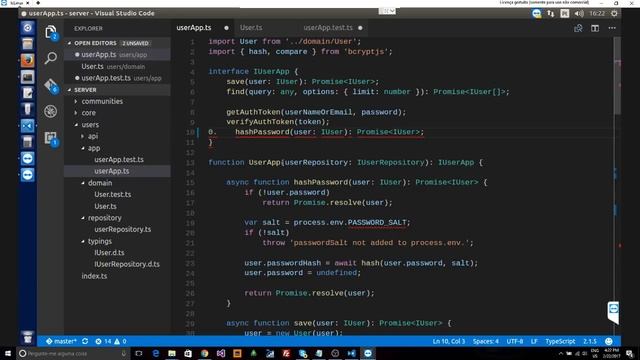Open the feedback smiley in status bar

[609, 341]
